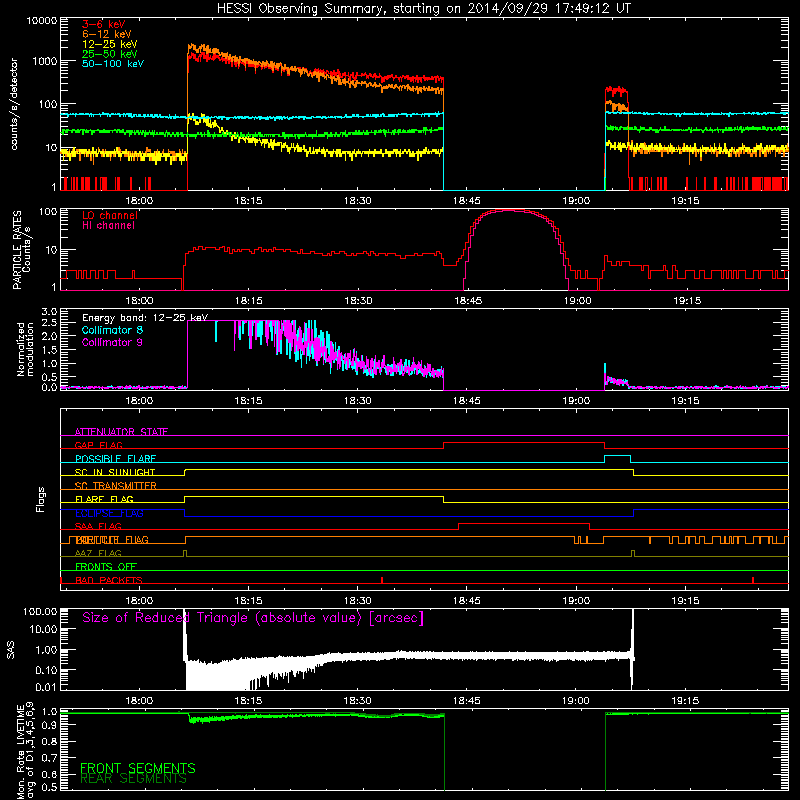
Task: Click the '10000' tick label on count plot
Action: pyautogui.click(x=42, y=21)
